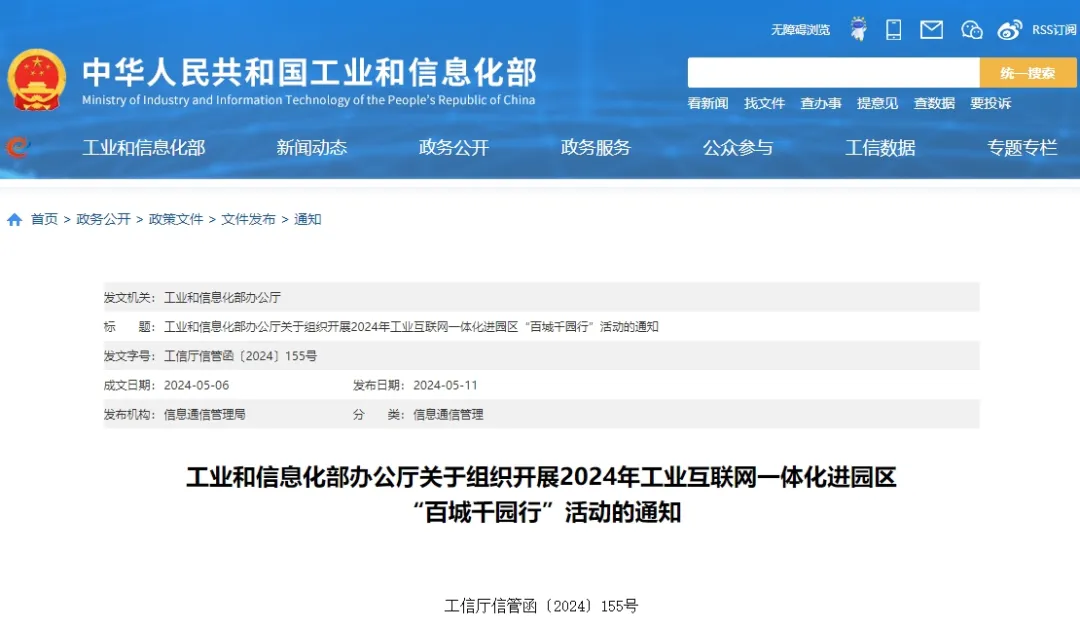This screenshot has width=1080, height=627.
Task: Click the RSS订阅 subscription link
Action: tap(1055, 30)
